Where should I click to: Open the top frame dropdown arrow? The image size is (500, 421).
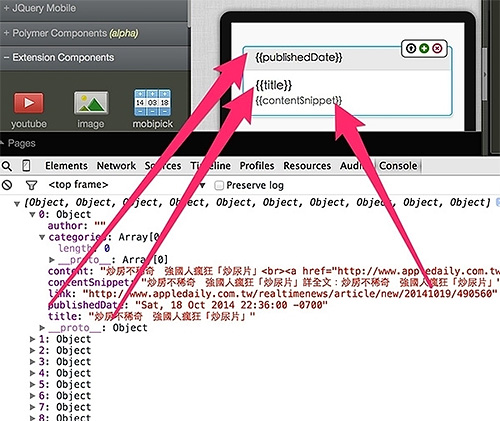[202, 185]
